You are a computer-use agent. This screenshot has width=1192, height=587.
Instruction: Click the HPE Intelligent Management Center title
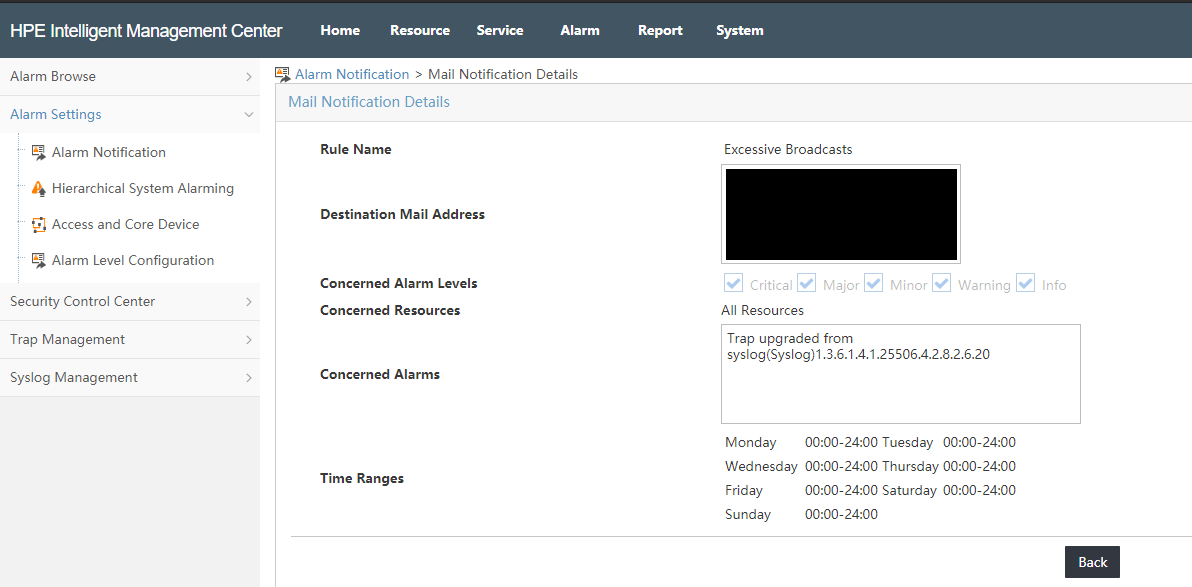click(x=146, y=30)
